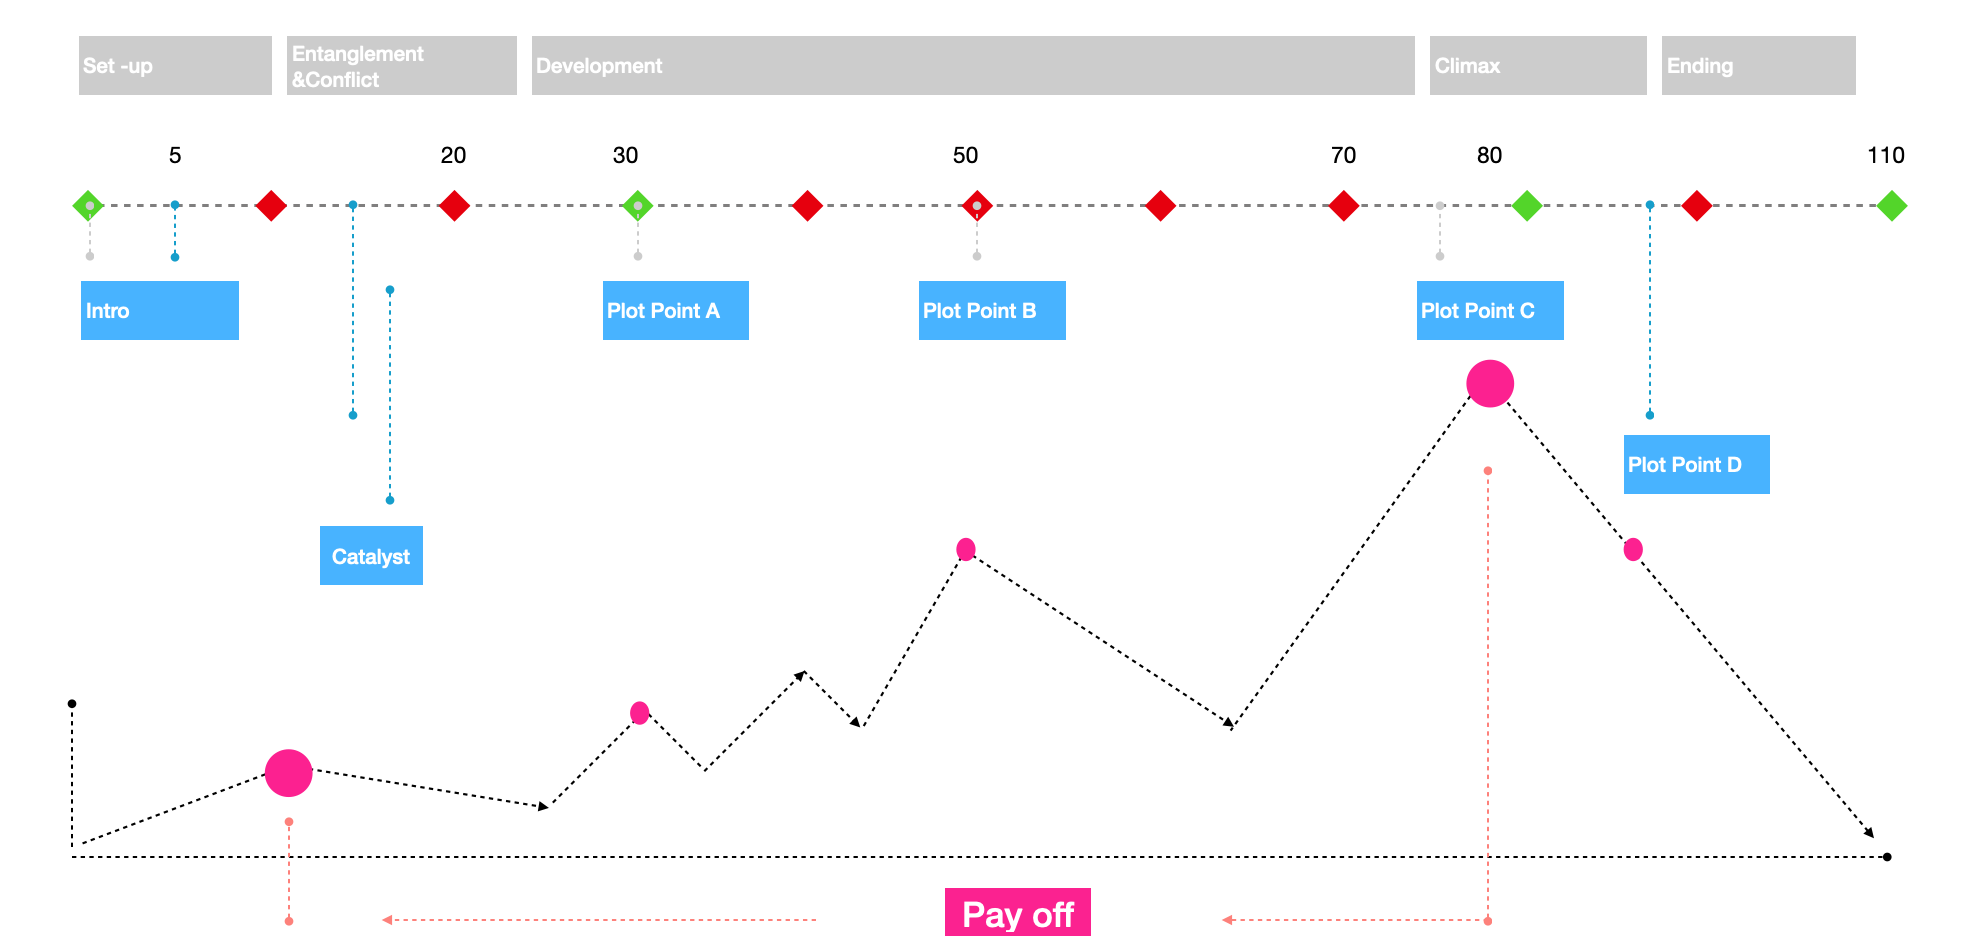Screen dimensions: 1982x948
Task: Click the green diamond at timeline start
Action: coord(89,206)
